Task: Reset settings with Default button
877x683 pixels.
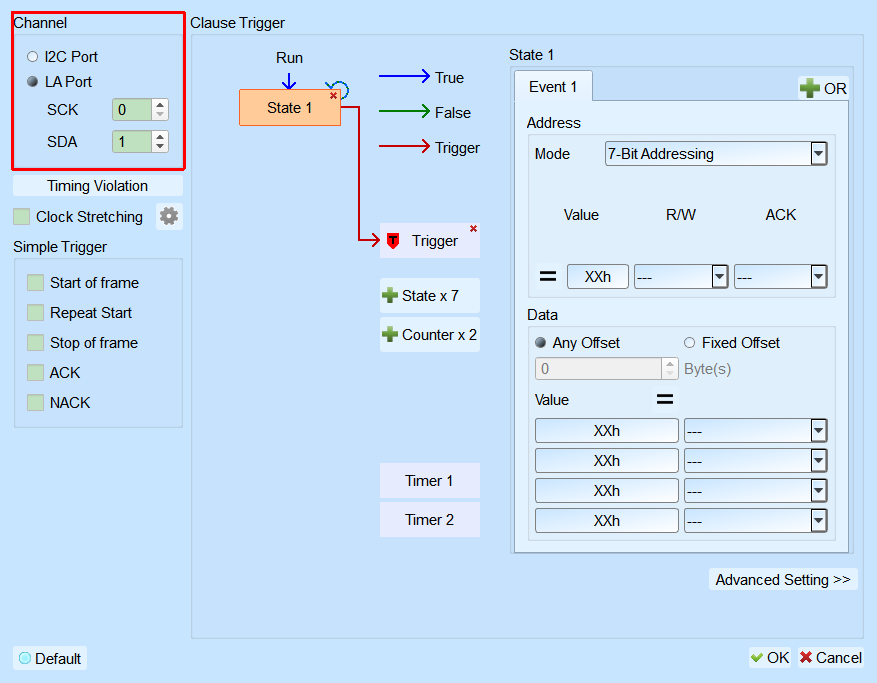Action: coord(50,658)
